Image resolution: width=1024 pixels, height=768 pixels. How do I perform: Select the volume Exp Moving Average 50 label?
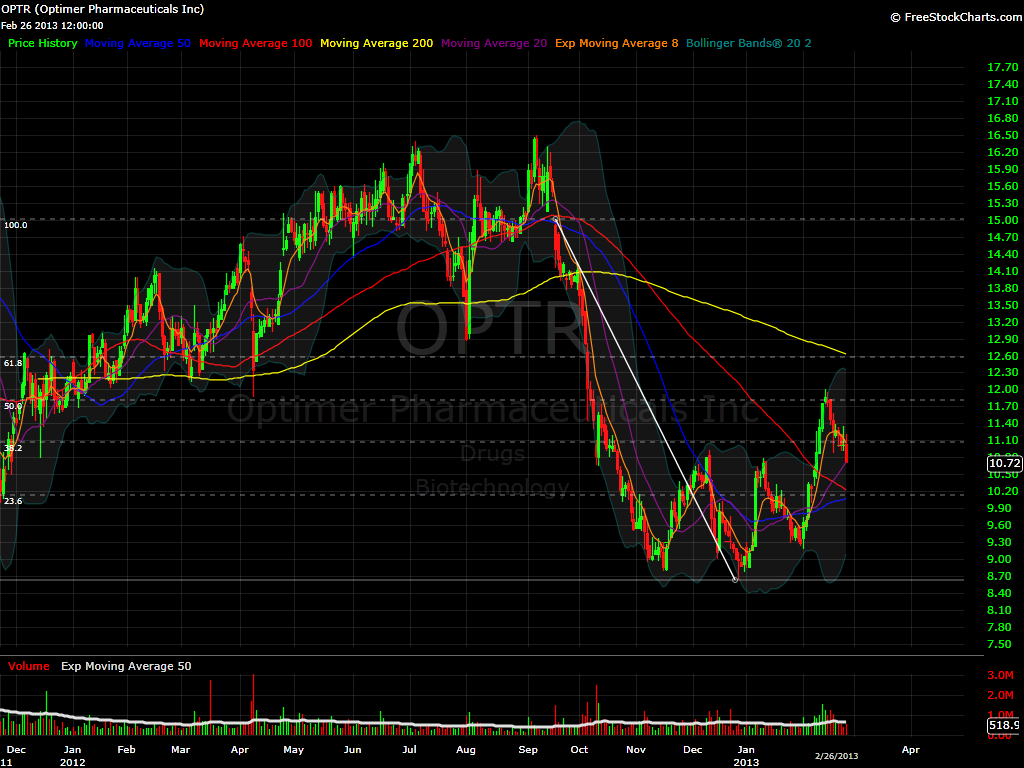[126, 666]
